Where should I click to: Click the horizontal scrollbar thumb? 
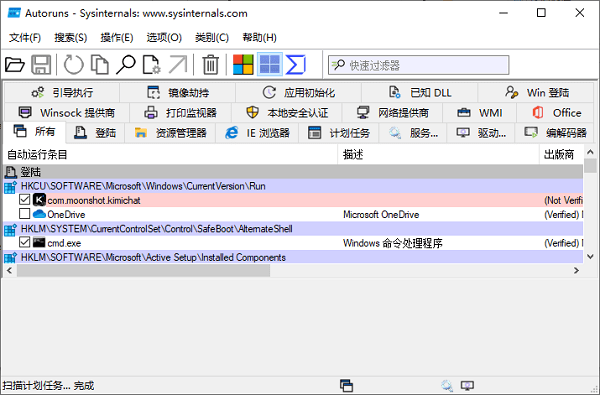point(143,271)
